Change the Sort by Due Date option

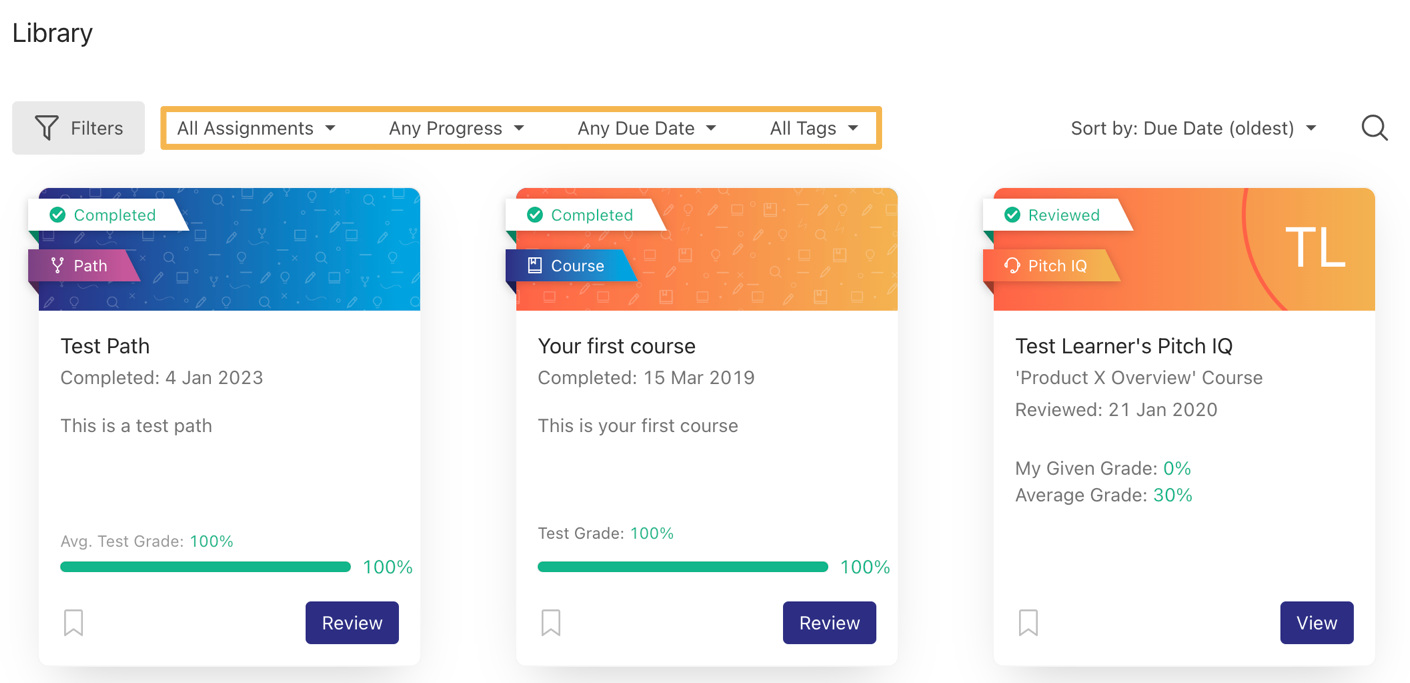pos(1193,127)
